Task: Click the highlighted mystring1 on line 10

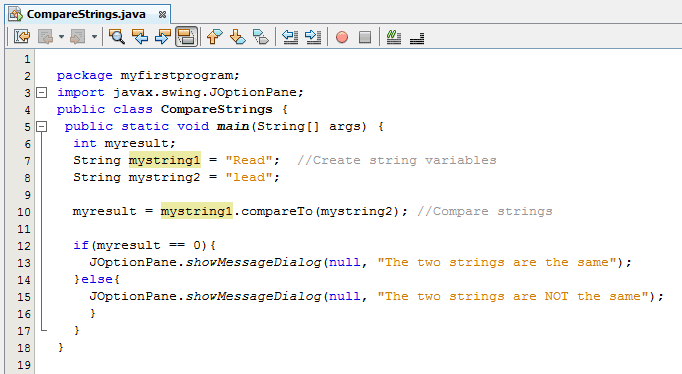Action: click(x=197, y=211)
